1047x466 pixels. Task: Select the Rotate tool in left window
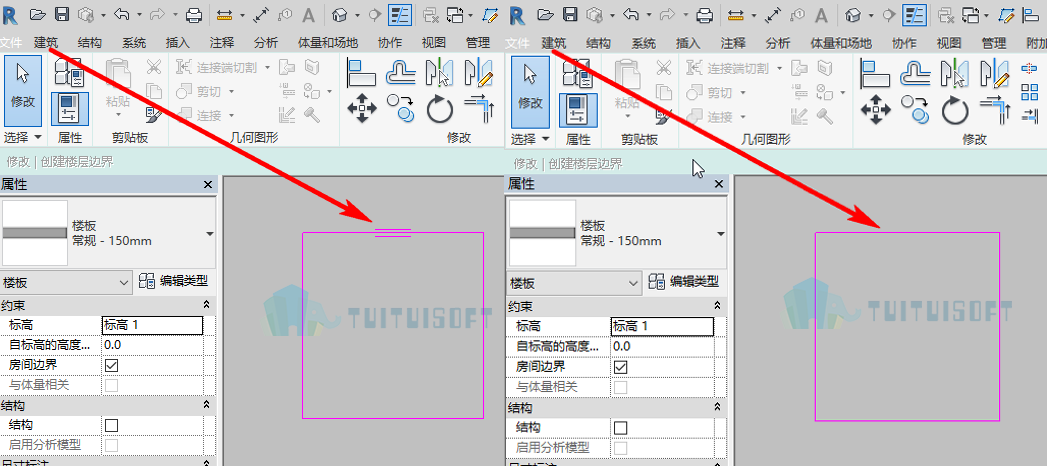[439, 109]
